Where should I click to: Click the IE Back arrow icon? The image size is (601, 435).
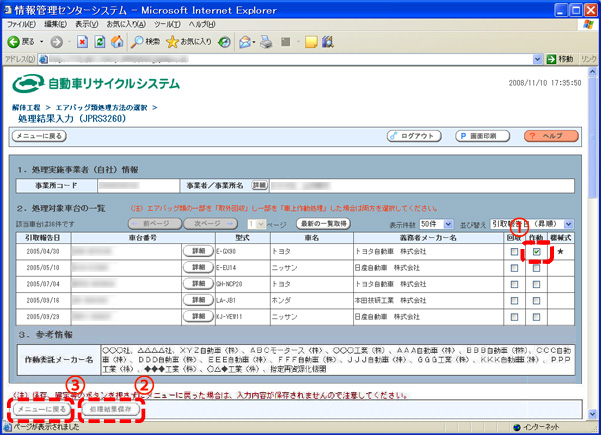pyautogui.click(x=13, y=42)
